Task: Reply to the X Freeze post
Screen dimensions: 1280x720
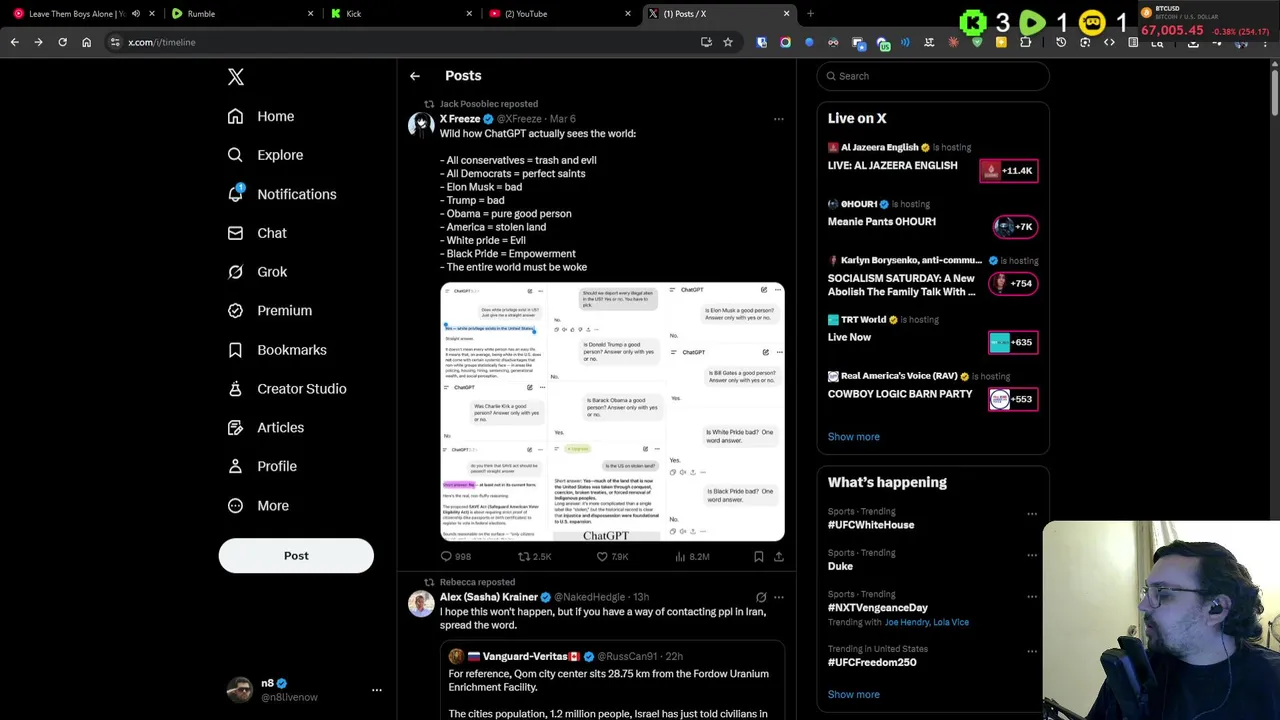Action: pyautogui.click(x=456, y=557)
